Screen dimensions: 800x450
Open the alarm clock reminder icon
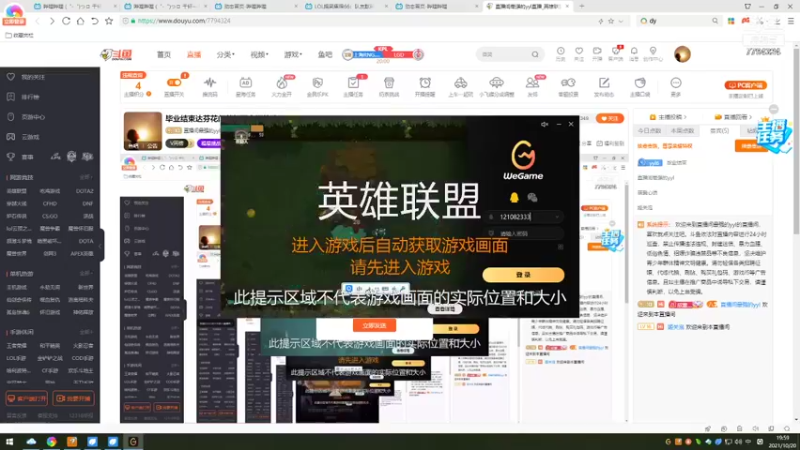(x=425, y=85)
